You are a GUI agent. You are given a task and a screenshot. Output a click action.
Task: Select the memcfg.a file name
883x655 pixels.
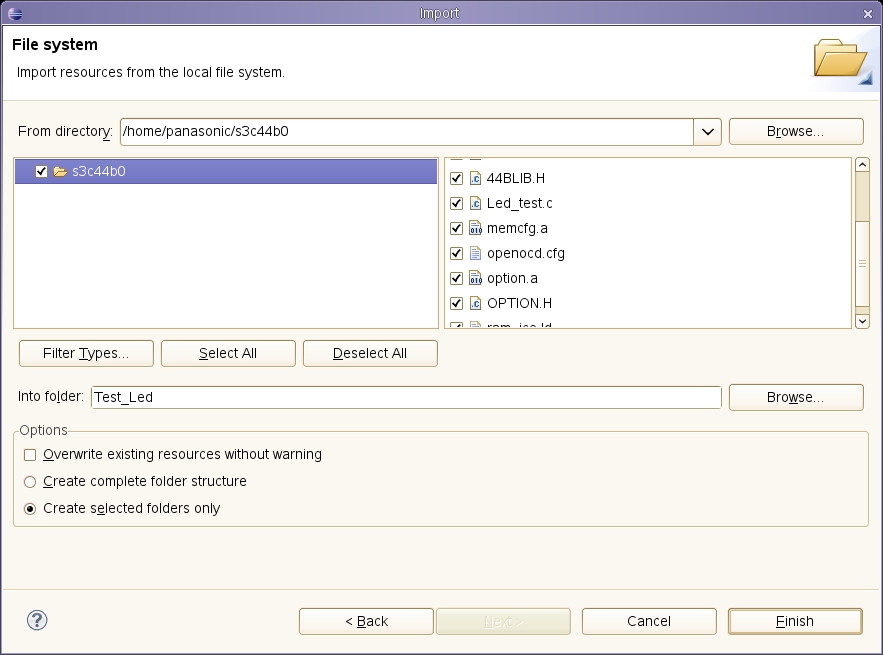coord(517,228)
